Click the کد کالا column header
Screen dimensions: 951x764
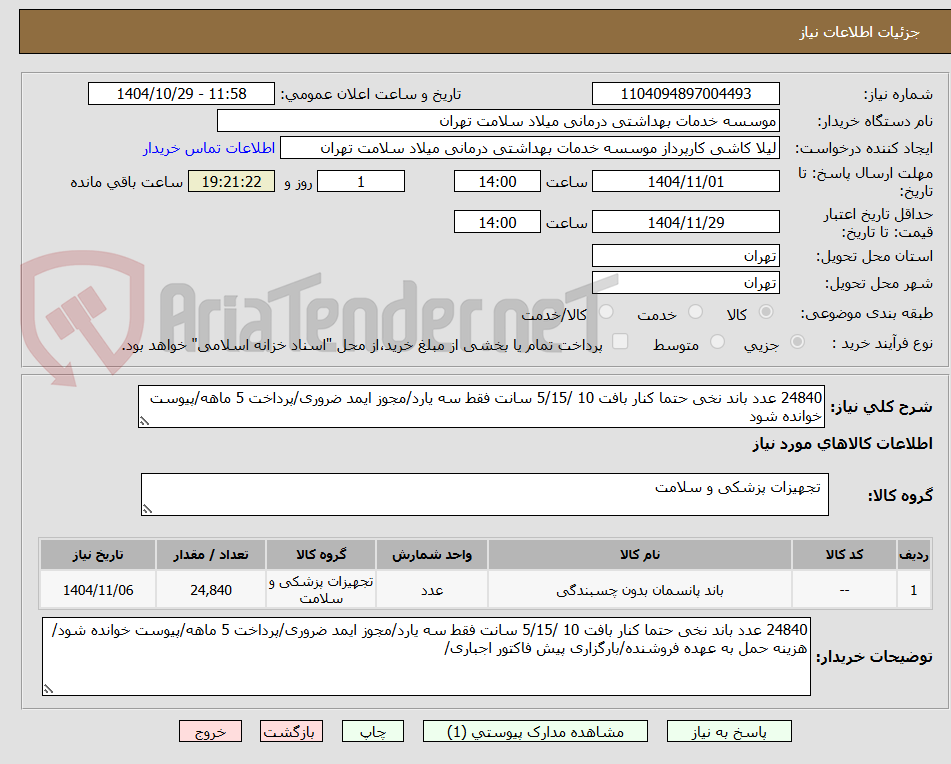click(x=844, y=555)
